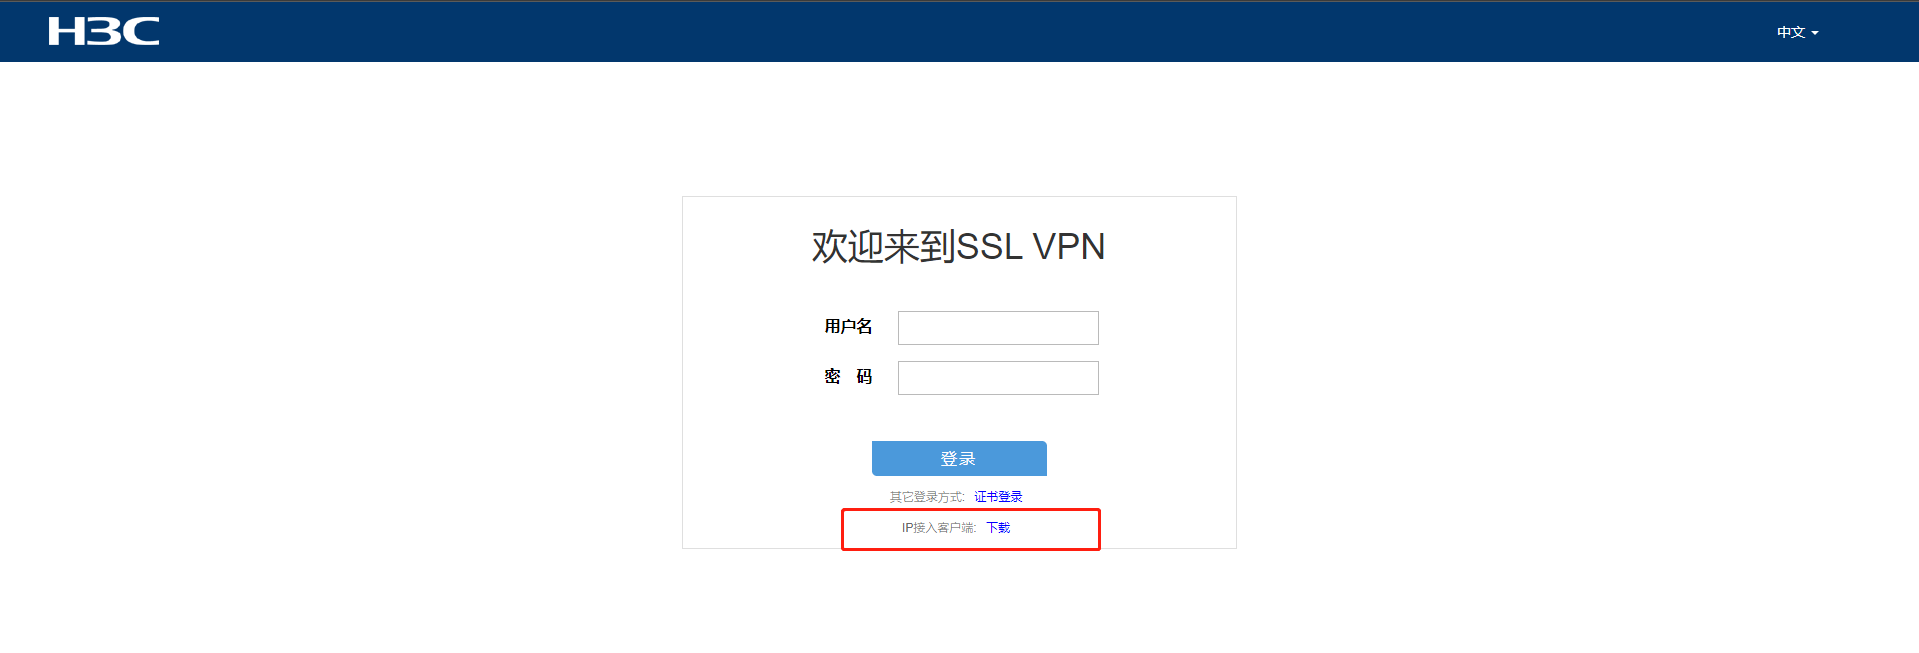Click the 密 码 field label
The image size is (1919, 653).
point(848,376)
